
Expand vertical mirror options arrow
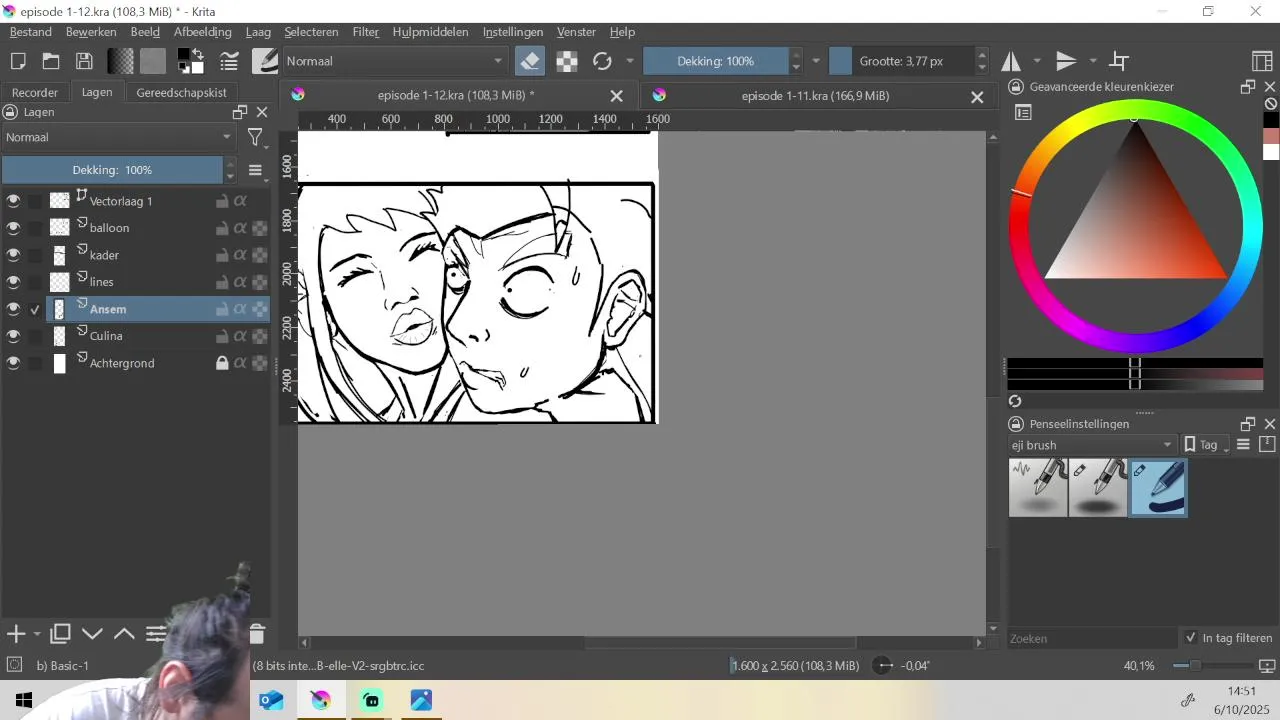coord(1093,61)
